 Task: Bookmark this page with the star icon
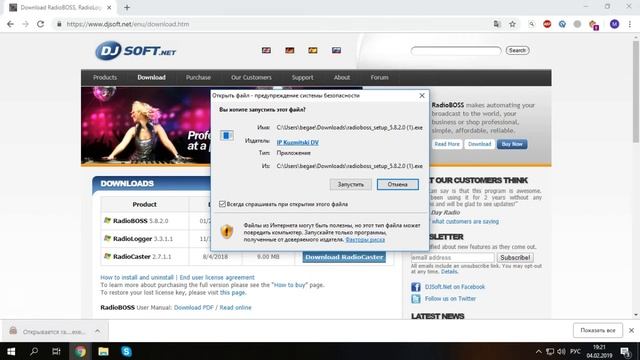tap(512, 24)
